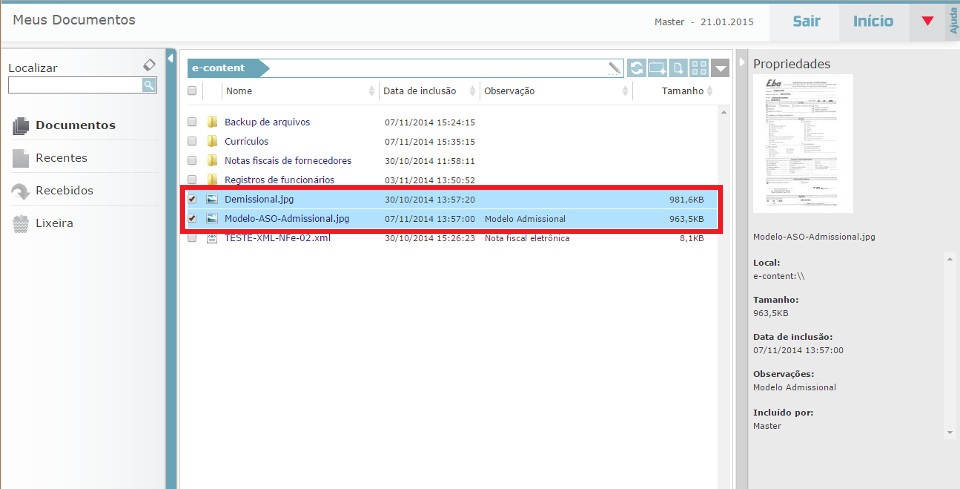Image resolution: width=960 pixels, height=489 pixels.
Task: Open the Lixeira trash section
Action: (x=53, y=223)
